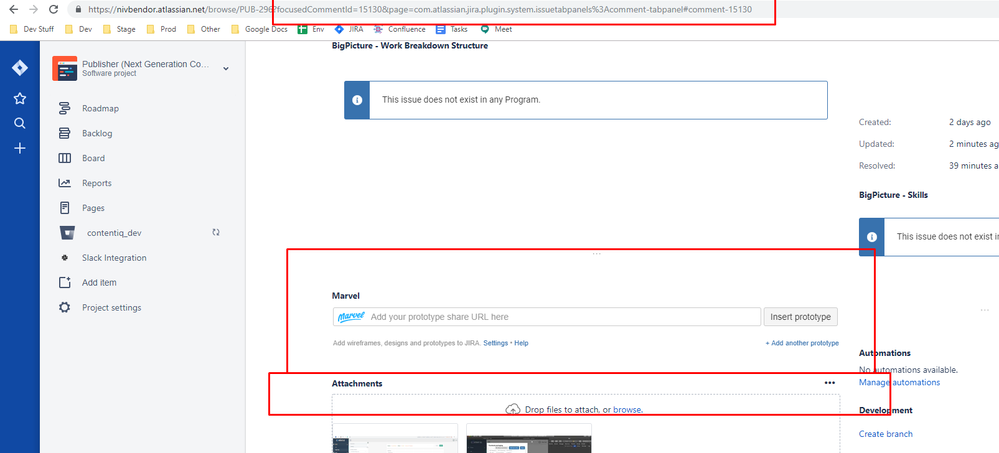Open the first attachment thumbnail
This screenshot has height=453, width=999.
(396, 438)
